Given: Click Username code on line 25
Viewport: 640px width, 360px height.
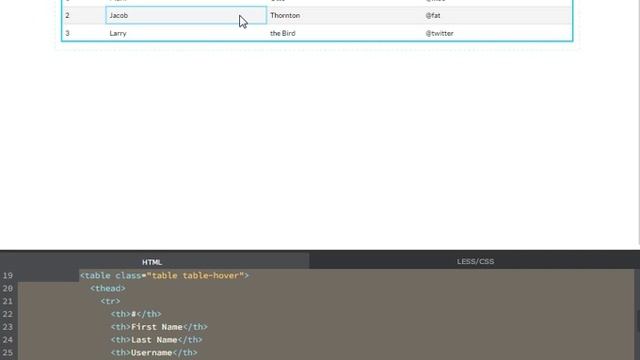Looking at the screenshot, I should pos(154,353).
